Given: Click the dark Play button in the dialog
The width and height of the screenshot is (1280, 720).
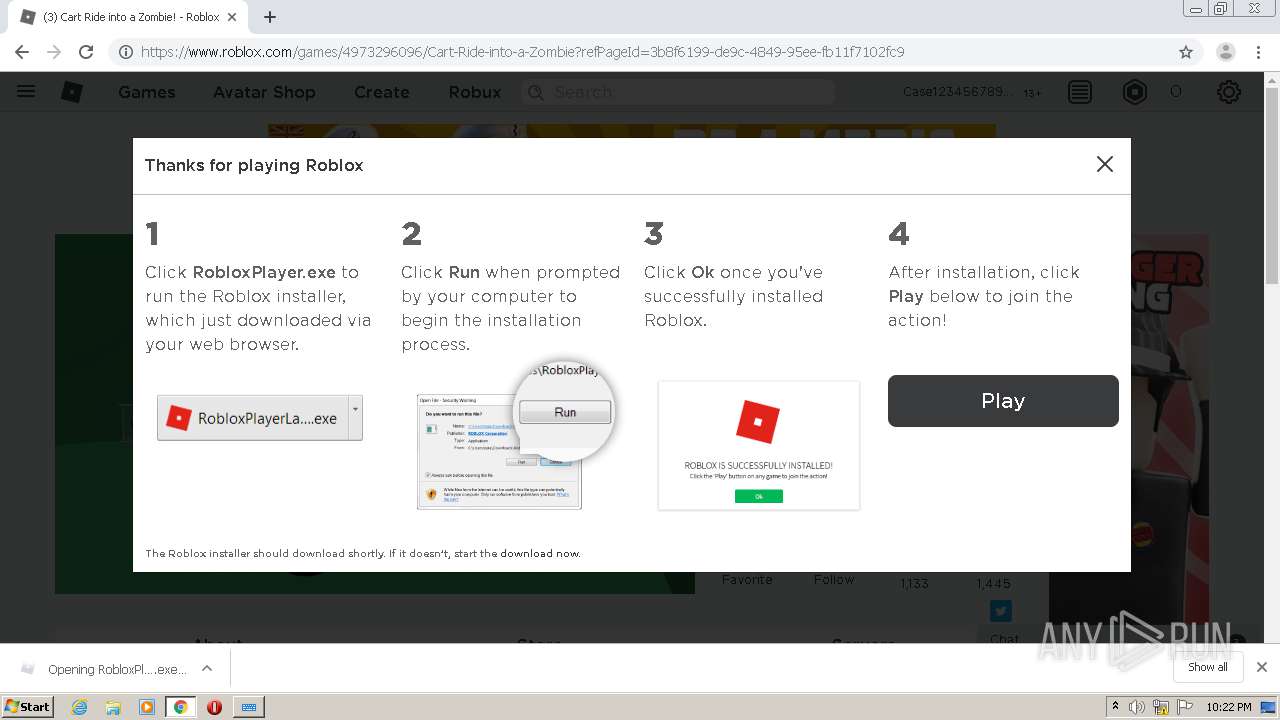Looking at the screenshot, I should pyautogui.click(x=1003, y=401).
